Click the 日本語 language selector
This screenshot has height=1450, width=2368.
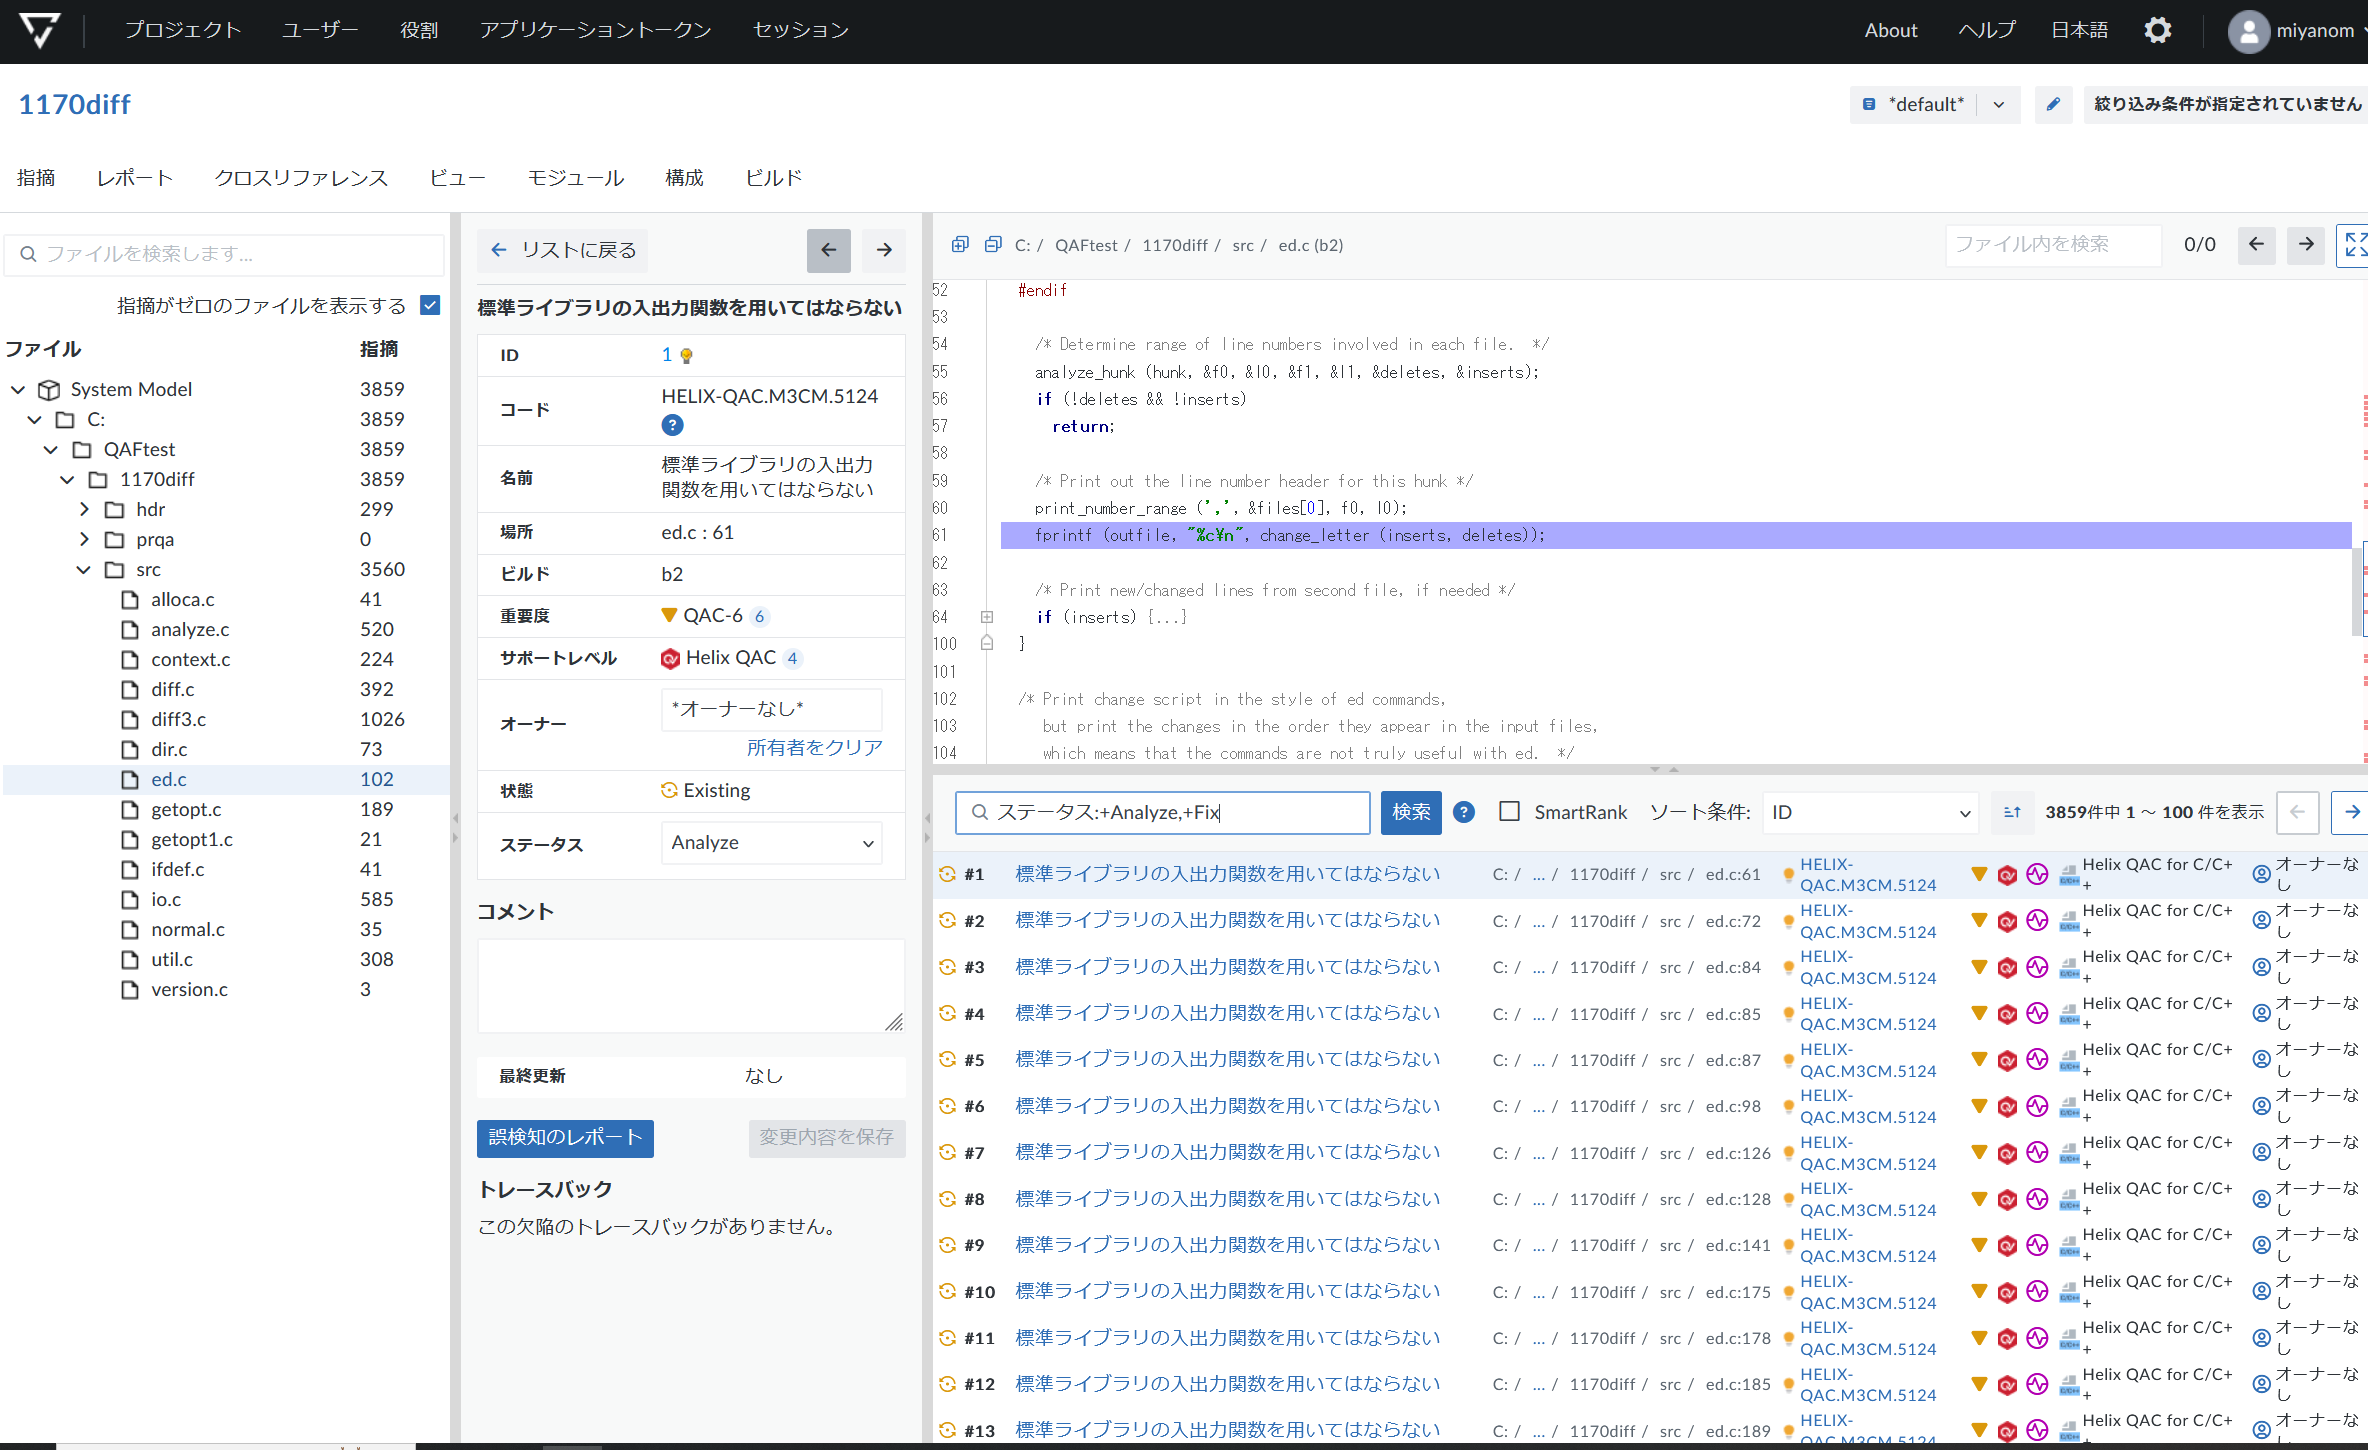point(2079,30)
